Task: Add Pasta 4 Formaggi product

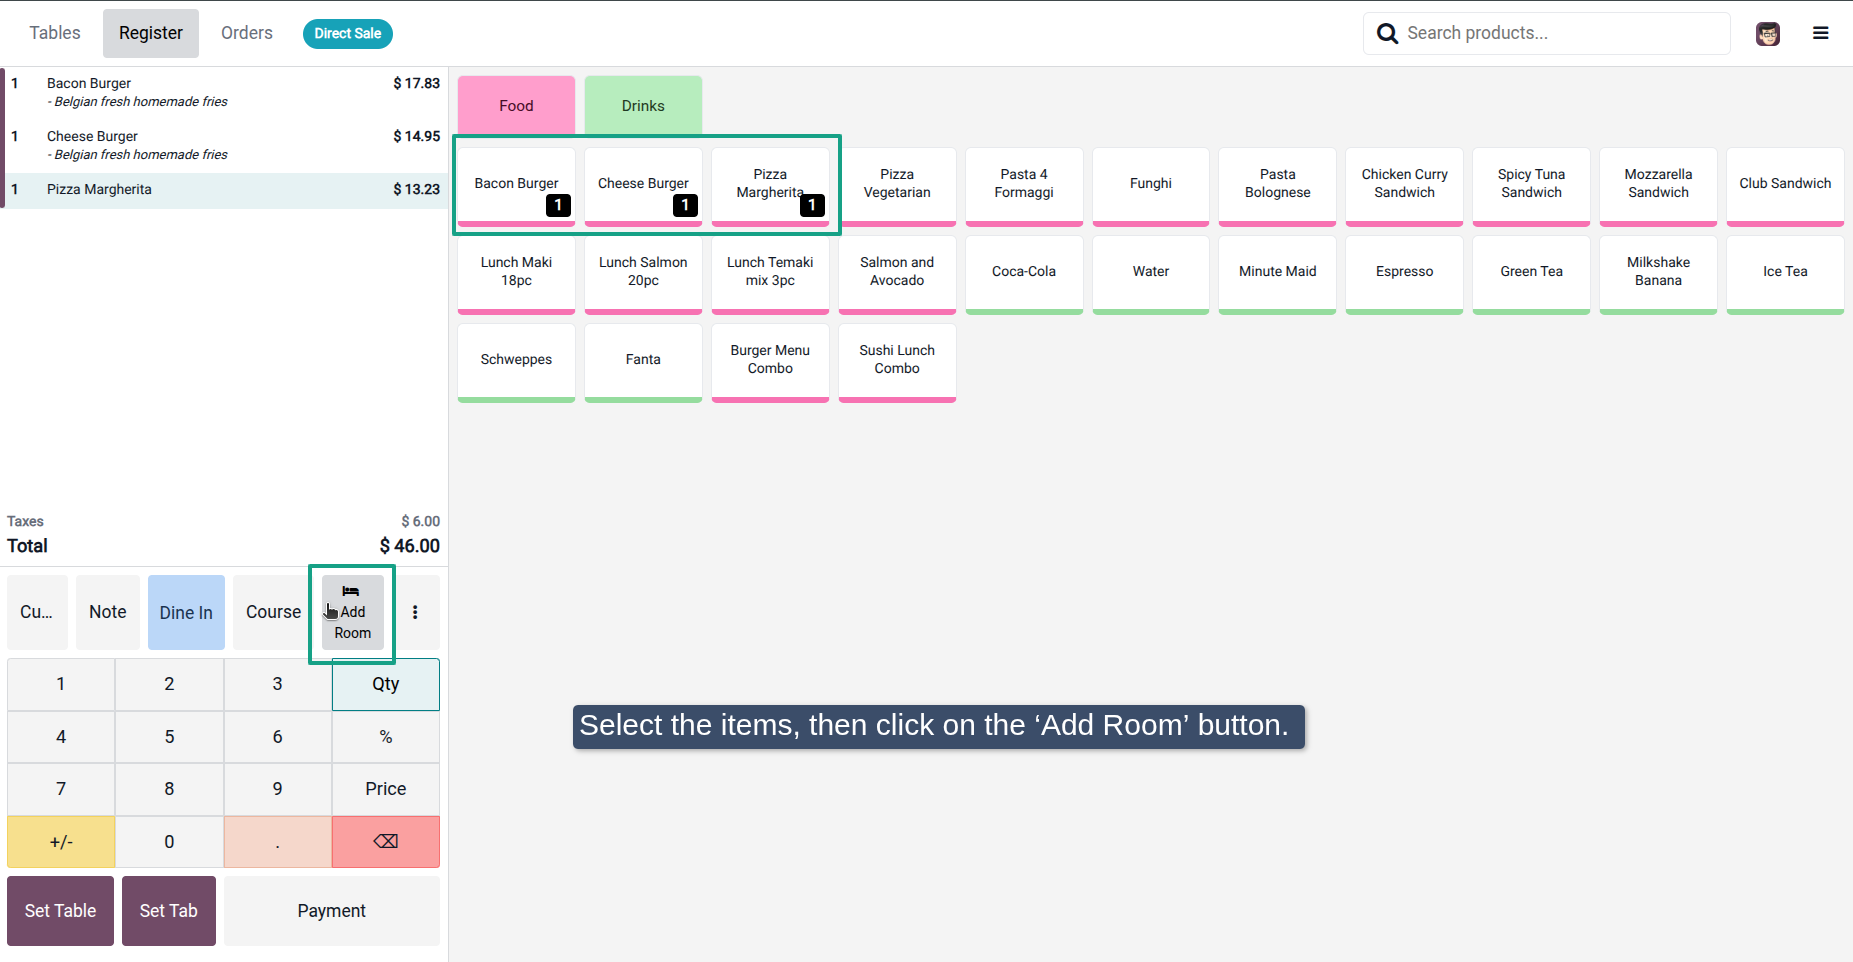Action: pyautogui.click(x=1024, y=186)
